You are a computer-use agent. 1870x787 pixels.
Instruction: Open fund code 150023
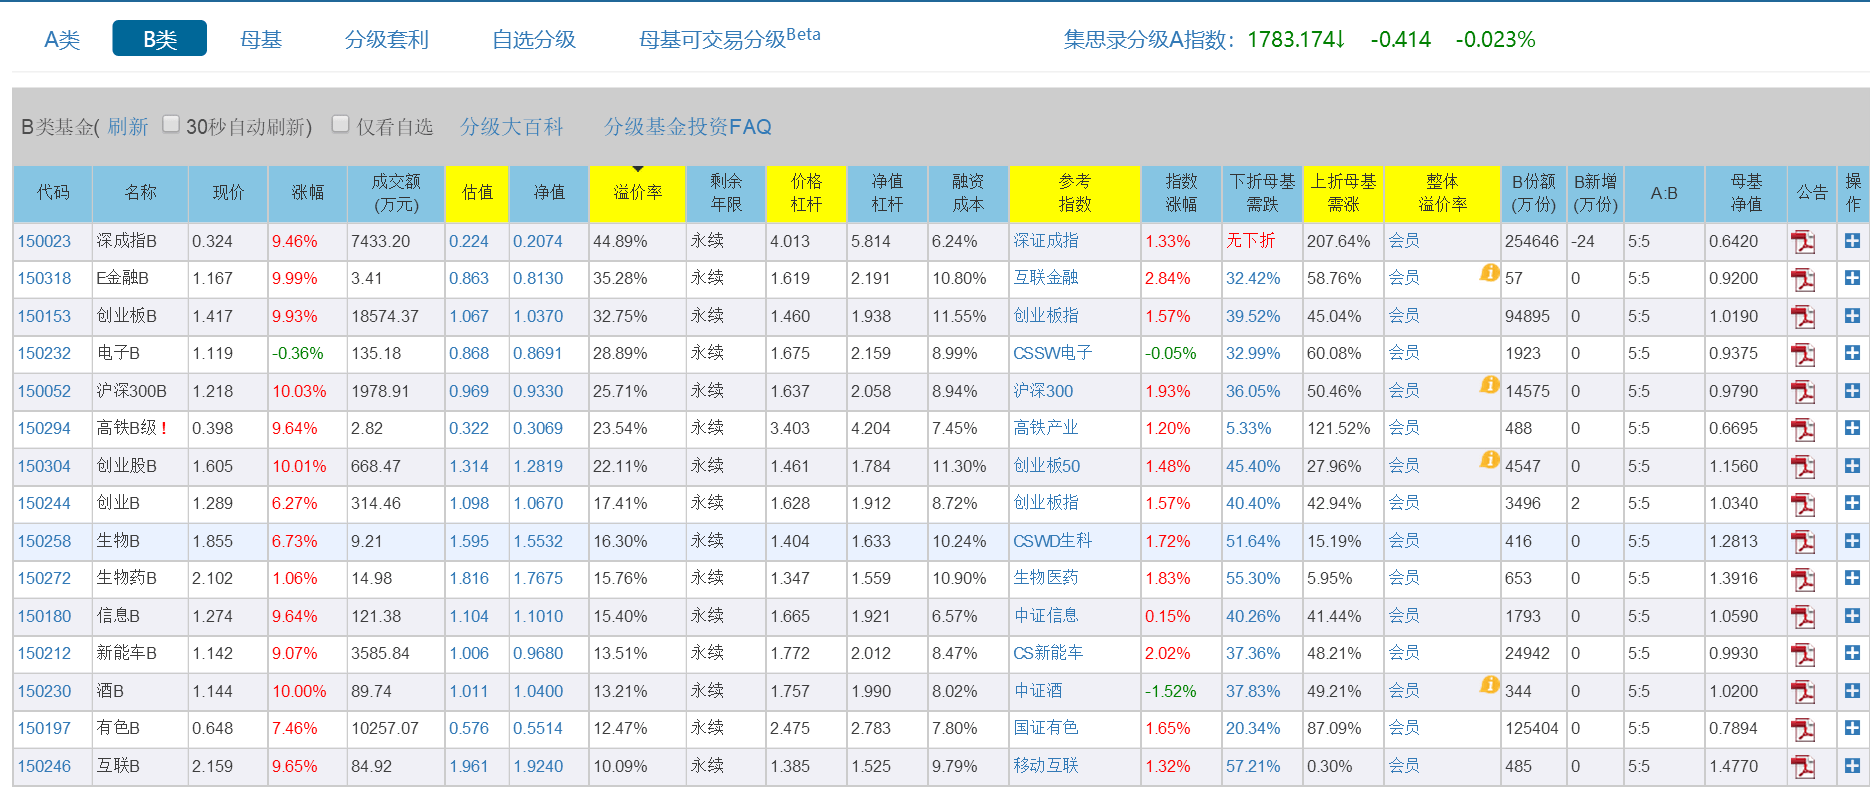44,241
